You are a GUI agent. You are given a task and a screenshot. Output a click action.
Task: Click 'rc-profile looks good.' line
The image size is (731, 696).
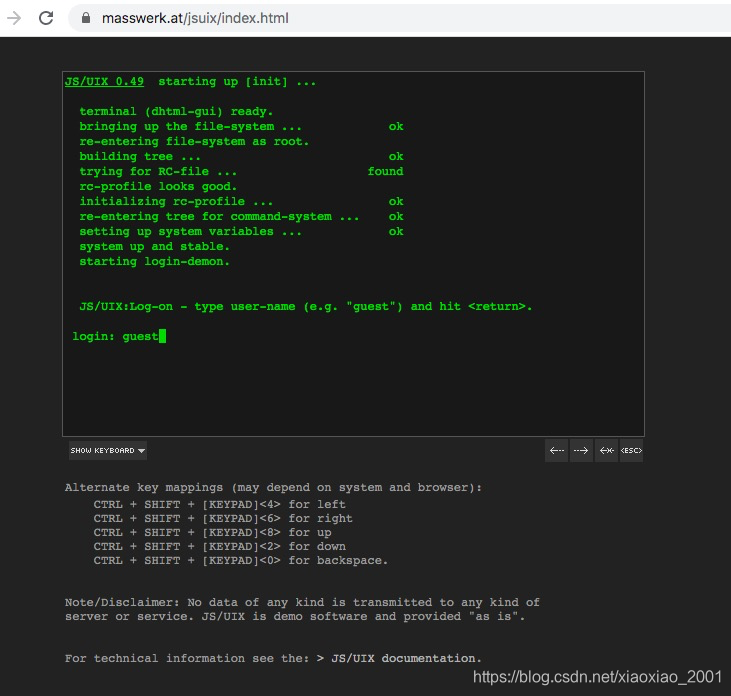(158, 186)
